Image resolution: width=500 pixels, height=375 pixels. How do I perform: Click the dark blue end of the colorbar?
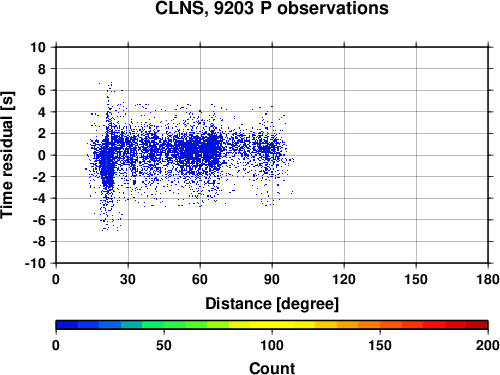coord(67,325)
